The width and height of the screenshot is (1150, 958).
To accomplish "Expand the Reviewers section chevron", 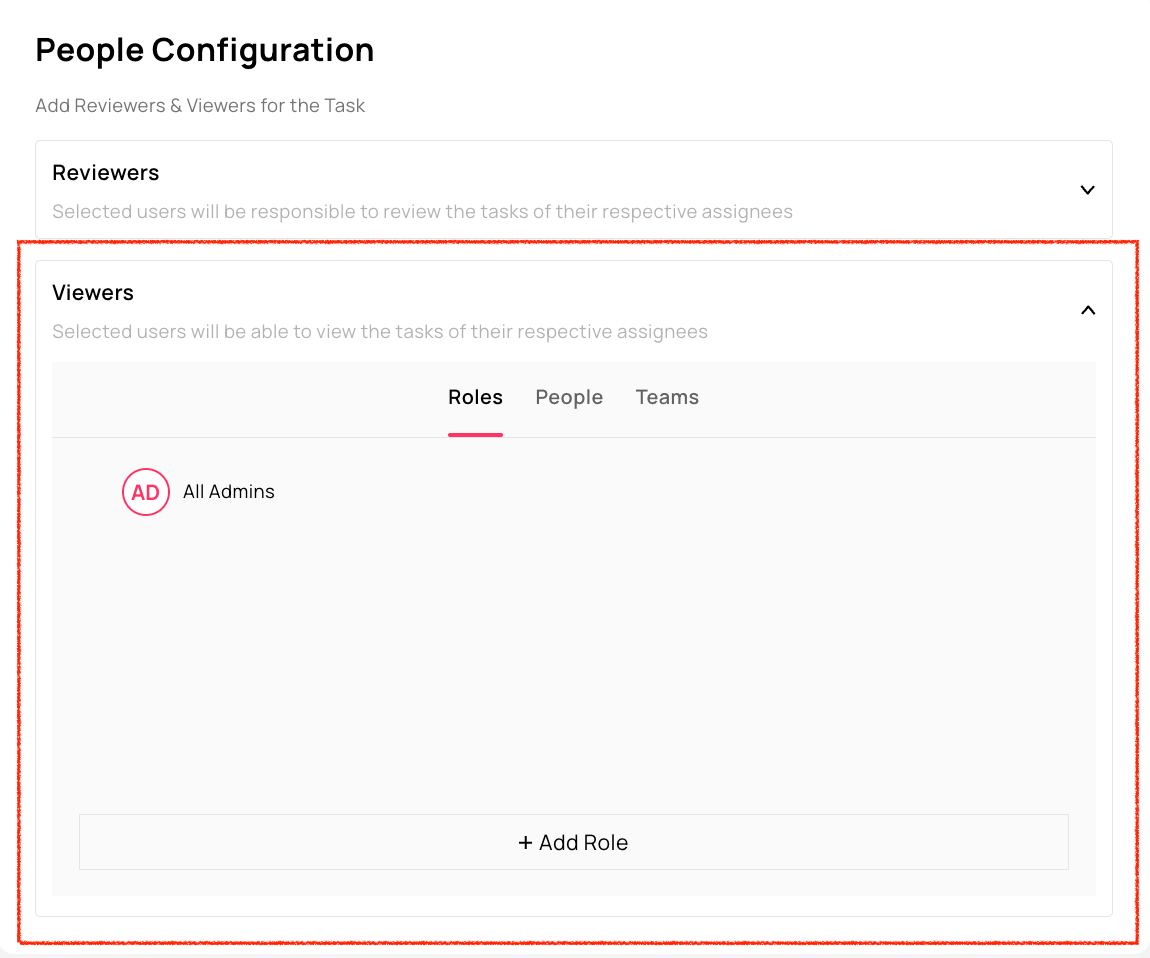I will (x=1088, y=190).
